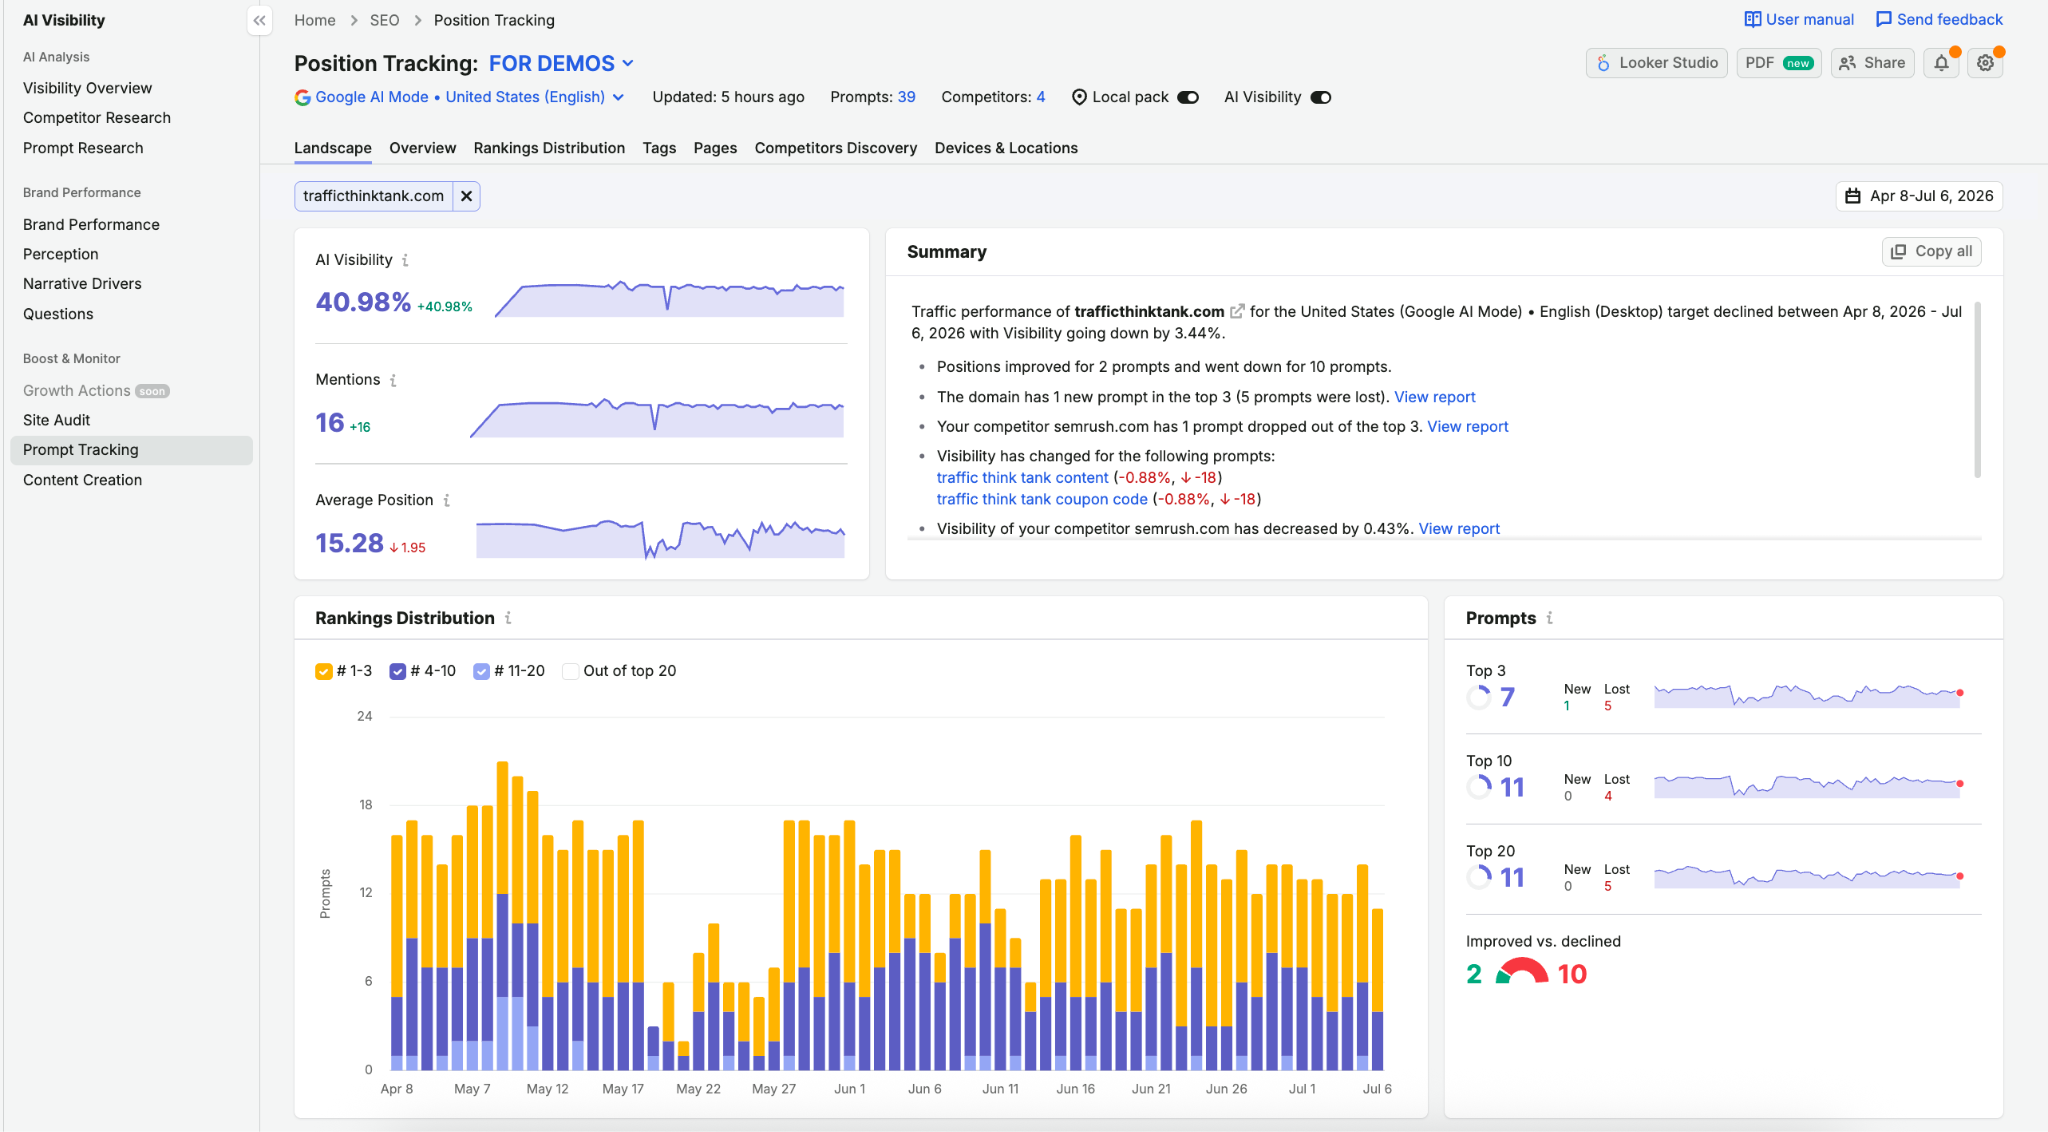Open the Apr 8-Jul 6, 2026 date range picker

(1919, 196)
